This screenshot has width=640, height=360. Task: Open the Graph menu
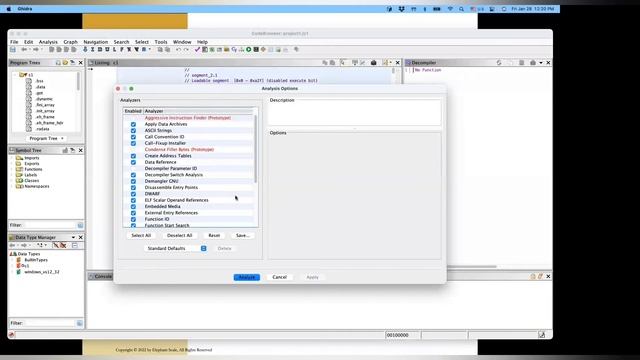pyautogui.click(x=70, y=42)
